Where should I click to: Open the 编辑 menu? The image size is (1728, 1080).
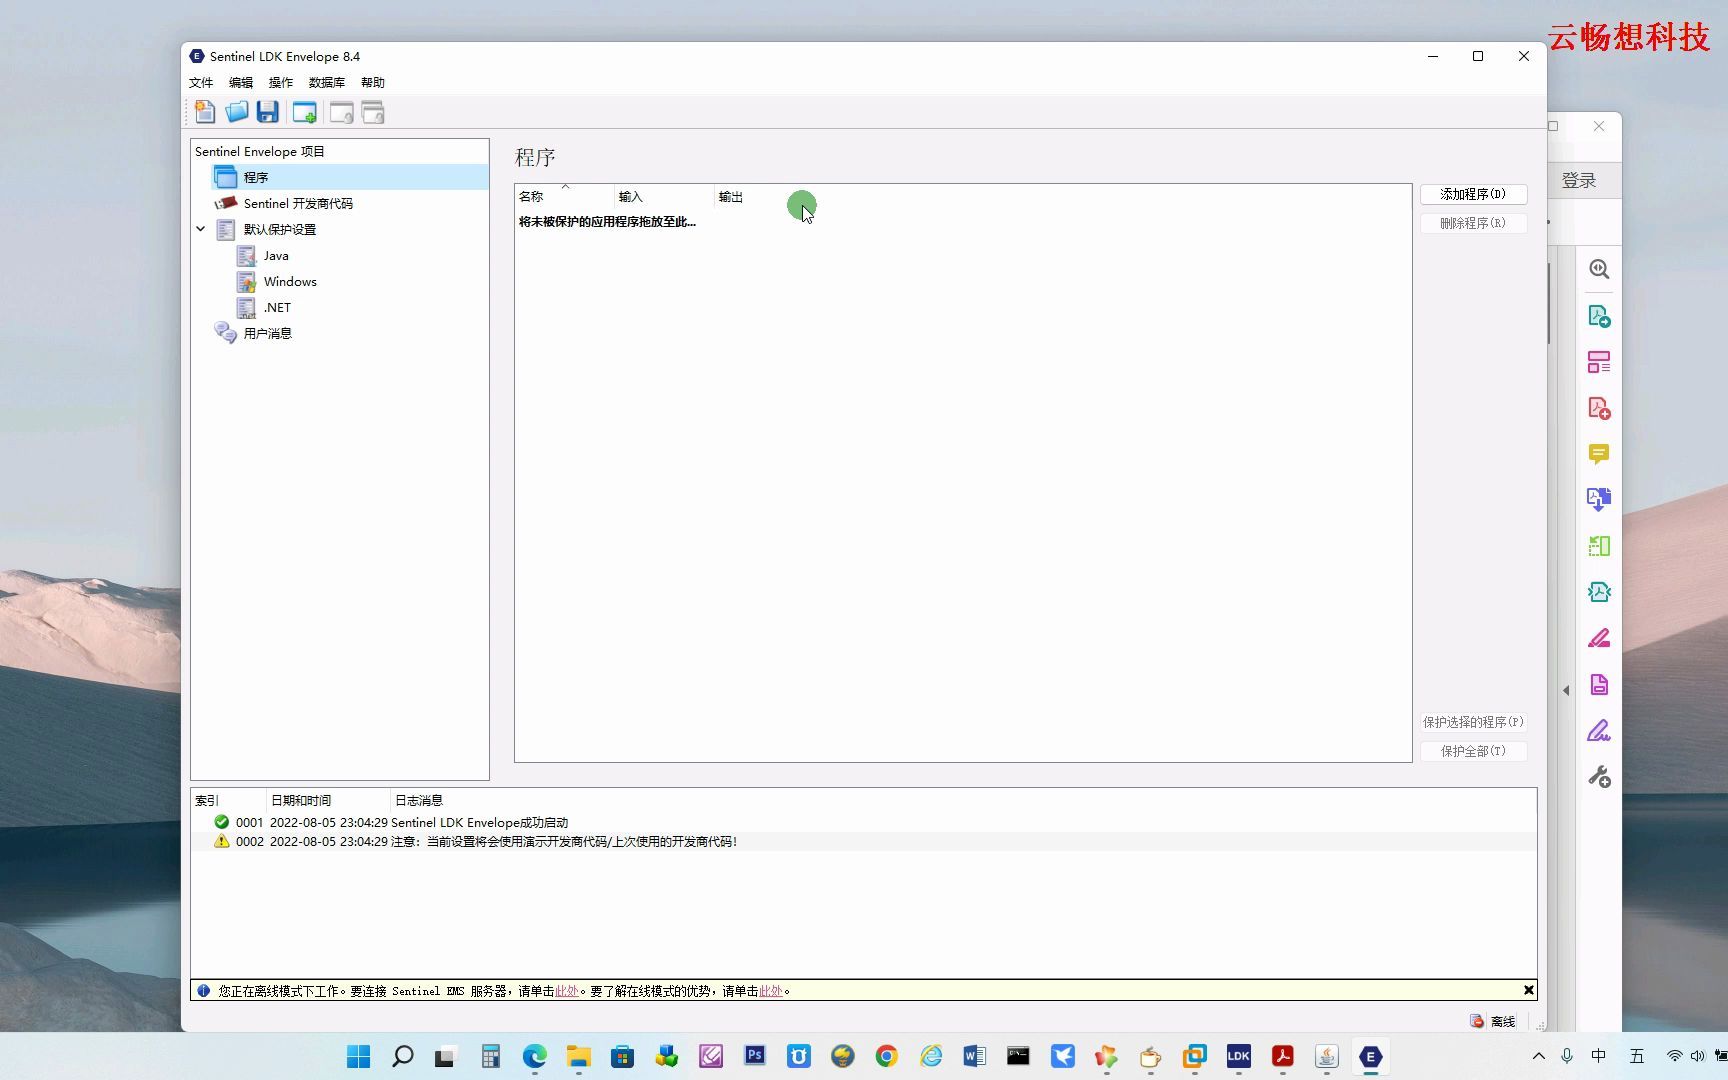click(241, 82)
